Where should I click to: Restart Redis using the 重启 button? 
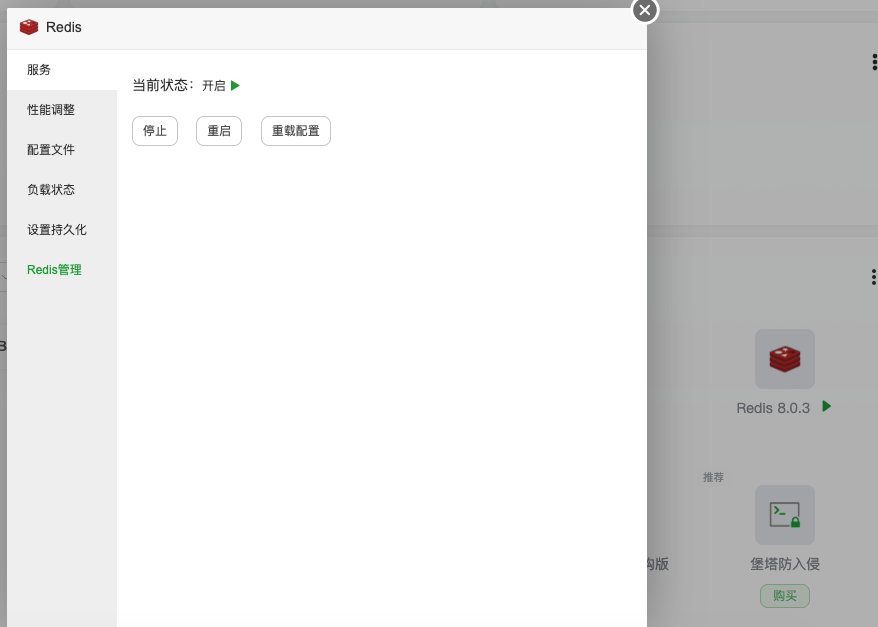point(218,130)
